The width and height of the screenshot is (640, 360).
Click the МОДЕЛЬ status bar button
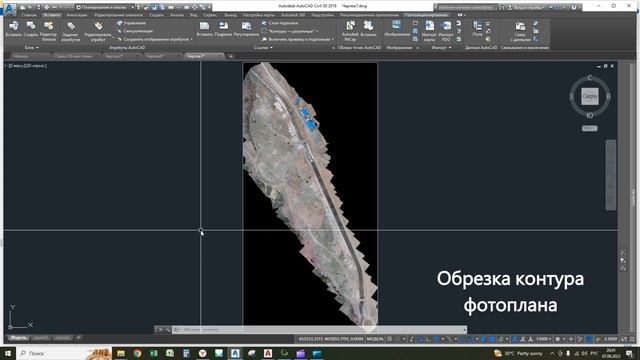(375, 339)
